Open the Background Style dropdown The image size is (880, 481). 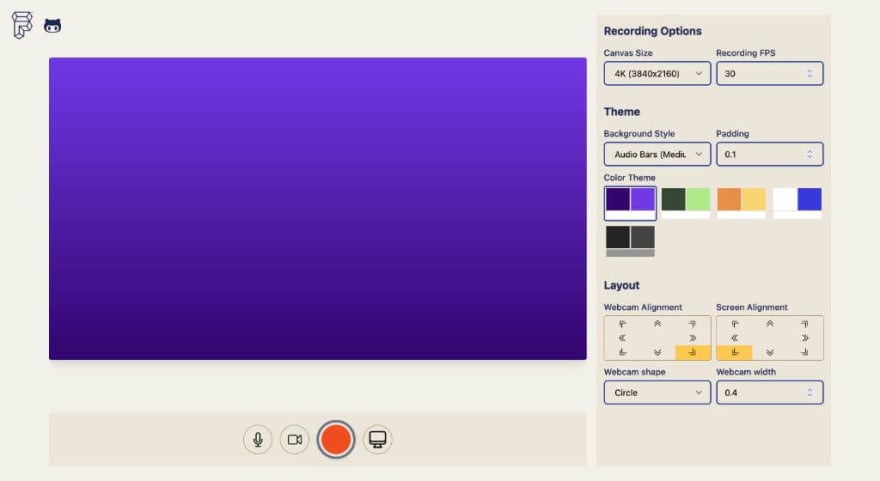click(x=657, y=154)
